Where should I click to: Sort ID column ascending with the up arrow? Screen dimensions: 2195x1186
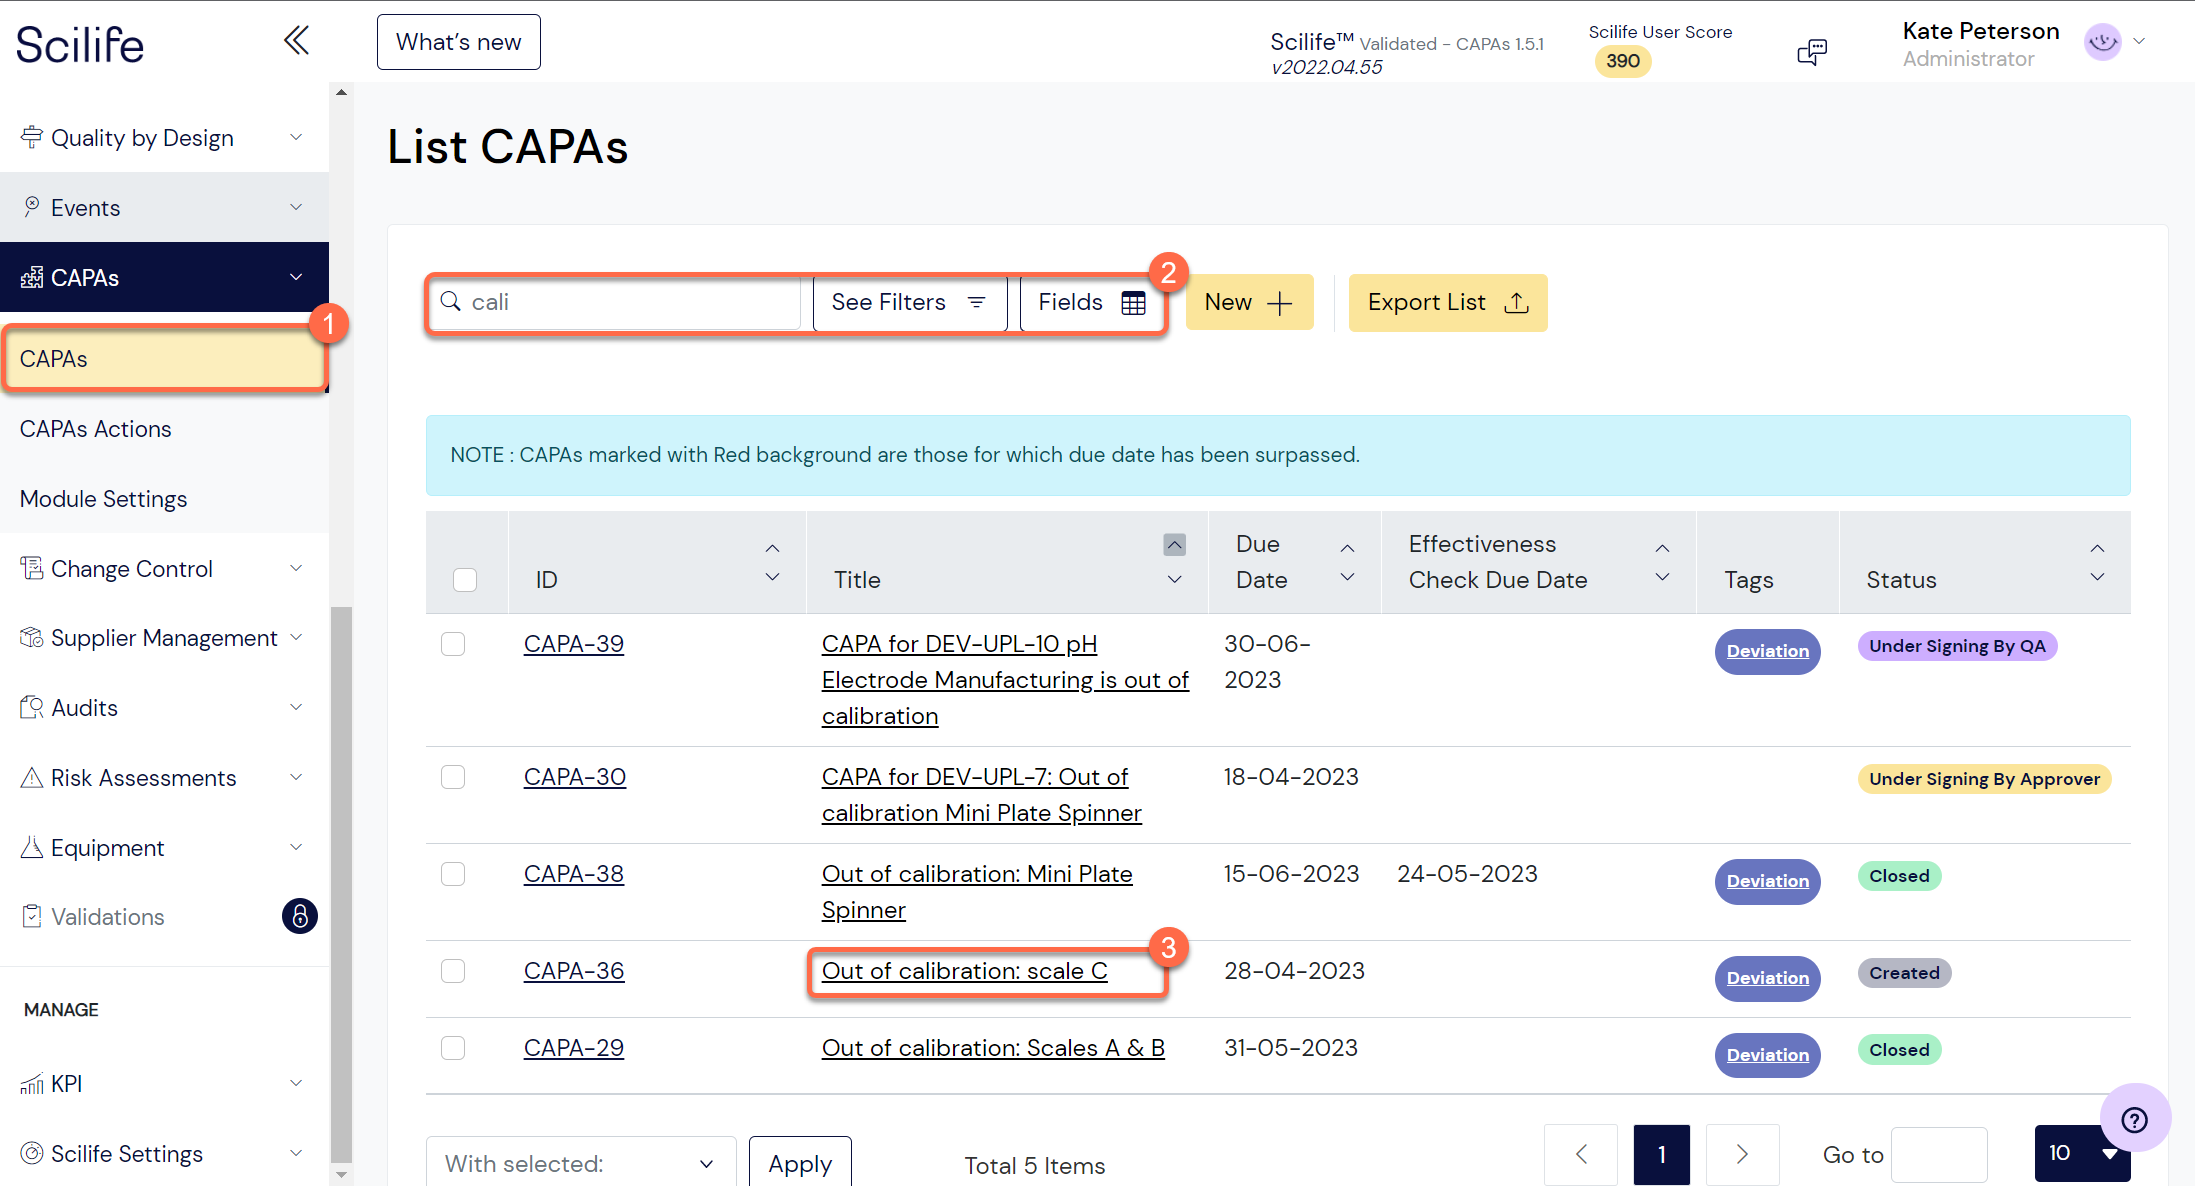(x=772, y=548)
